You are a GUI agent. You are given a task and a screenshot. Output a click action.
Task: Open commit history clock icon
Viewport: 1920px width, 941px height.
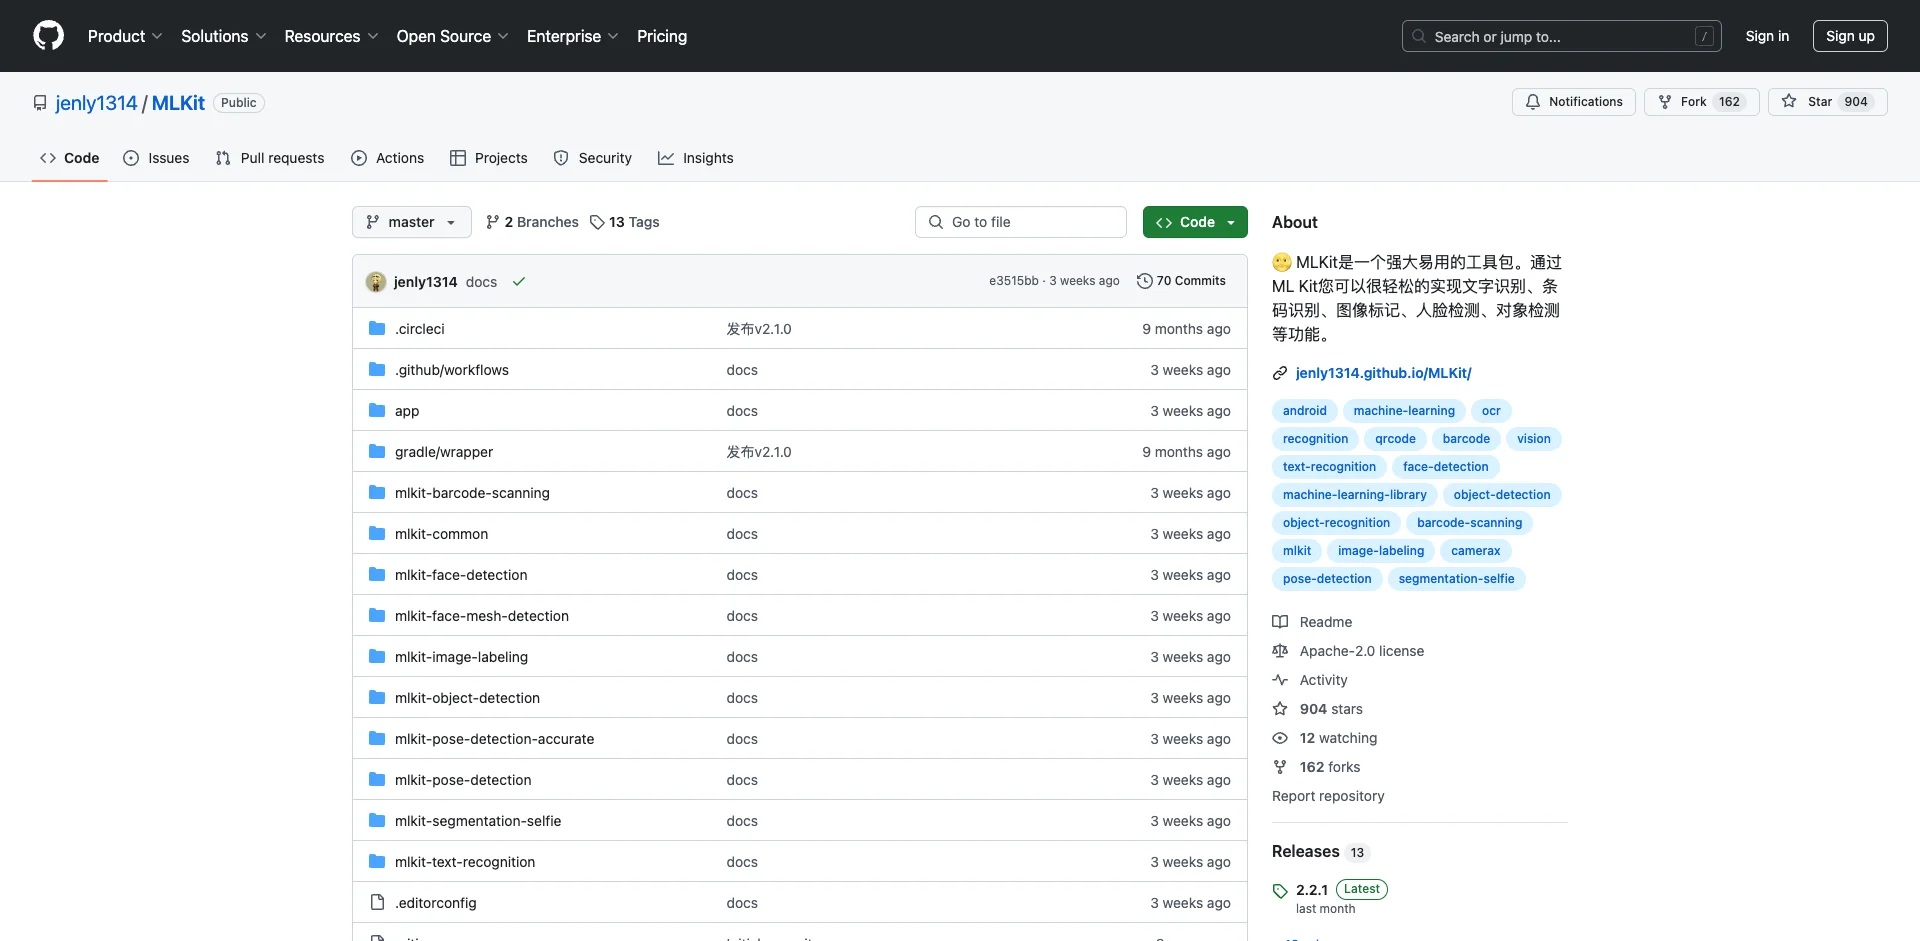(x=1145, y=281)
